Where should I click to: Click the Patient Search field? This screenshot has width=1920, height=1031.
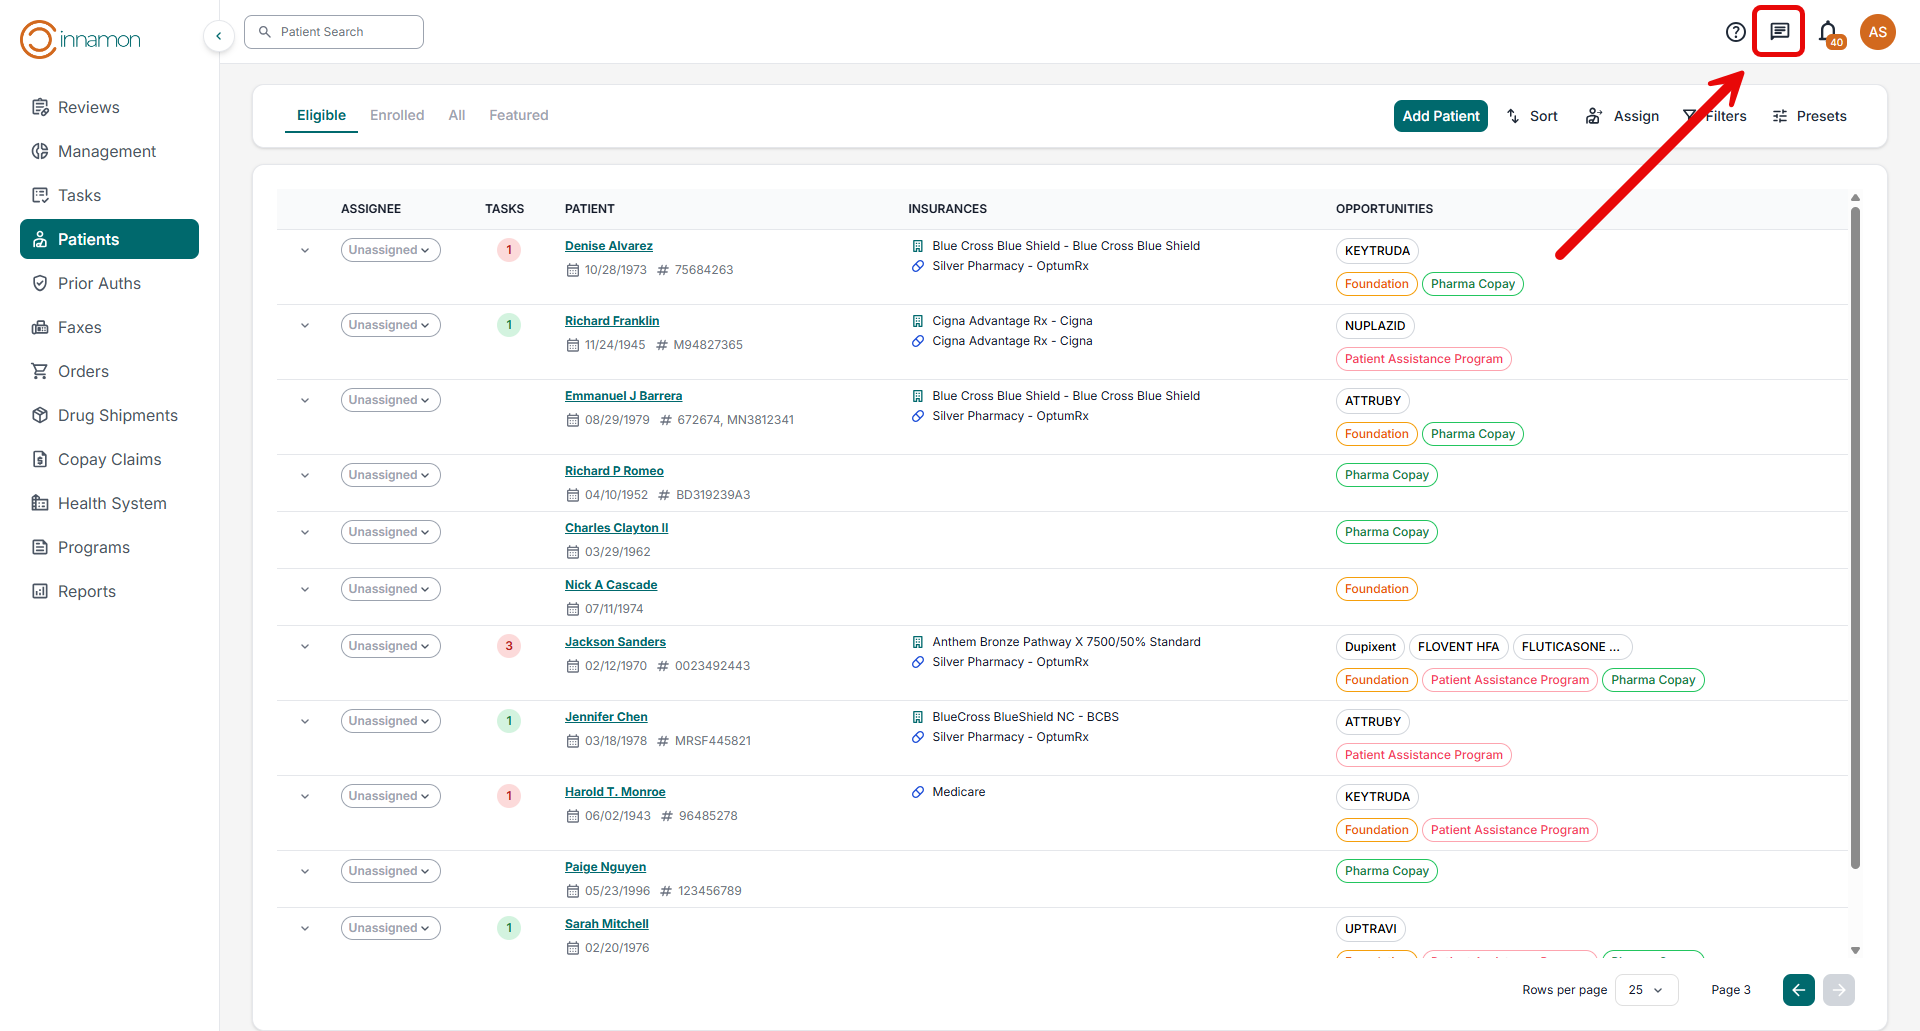point(334,32)
